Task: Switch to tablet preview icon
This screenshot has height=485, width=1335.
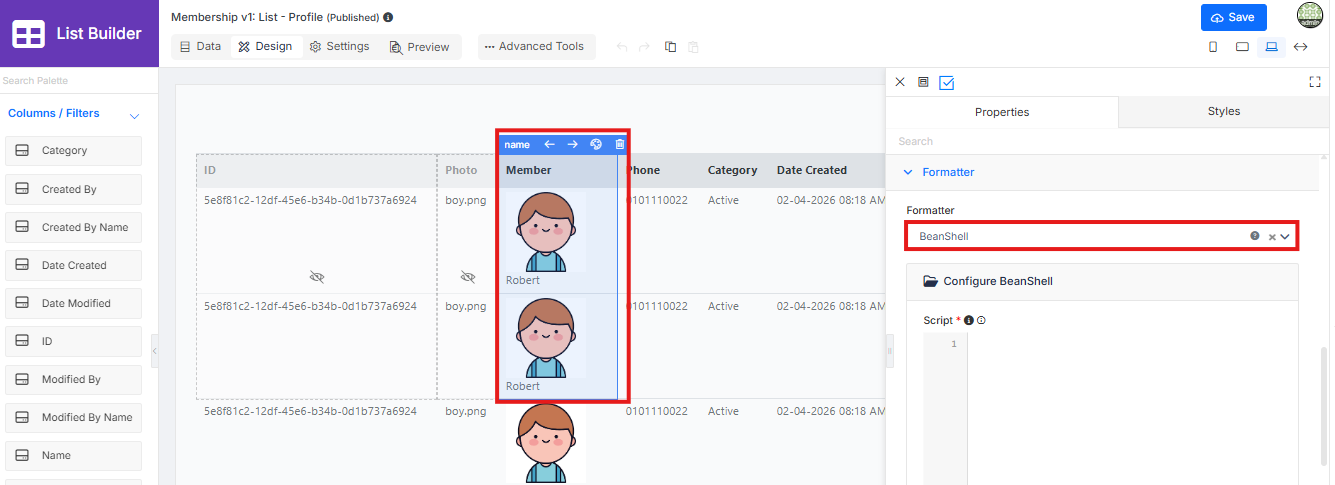Action: tap(1242, 47)
